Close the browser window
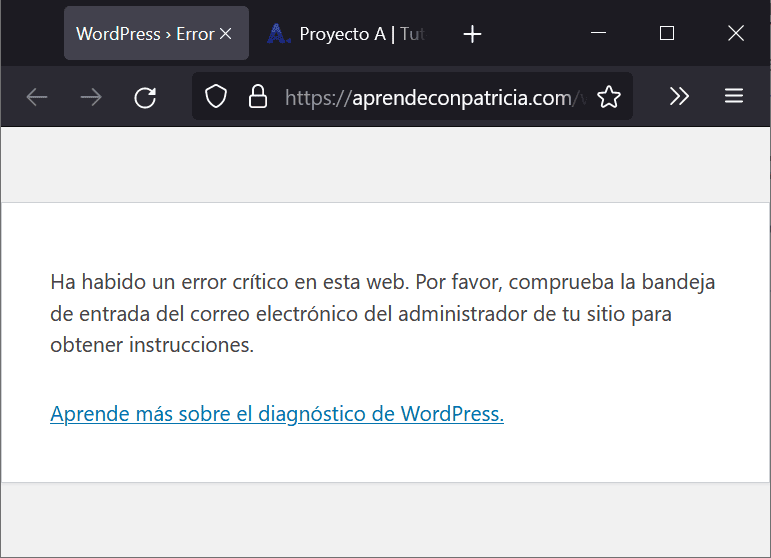771x558 pixels. point(736,33)
